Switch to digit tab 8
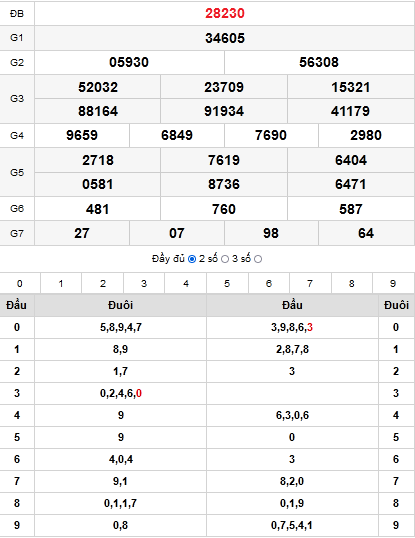 (x=352, y=283)
